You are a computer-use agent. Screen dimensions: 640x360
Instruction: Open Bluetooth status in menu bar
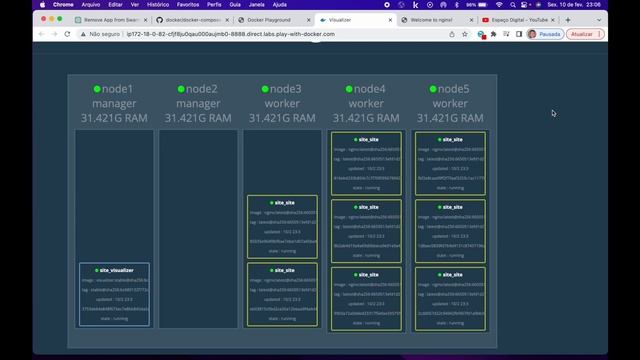[456, 5]
